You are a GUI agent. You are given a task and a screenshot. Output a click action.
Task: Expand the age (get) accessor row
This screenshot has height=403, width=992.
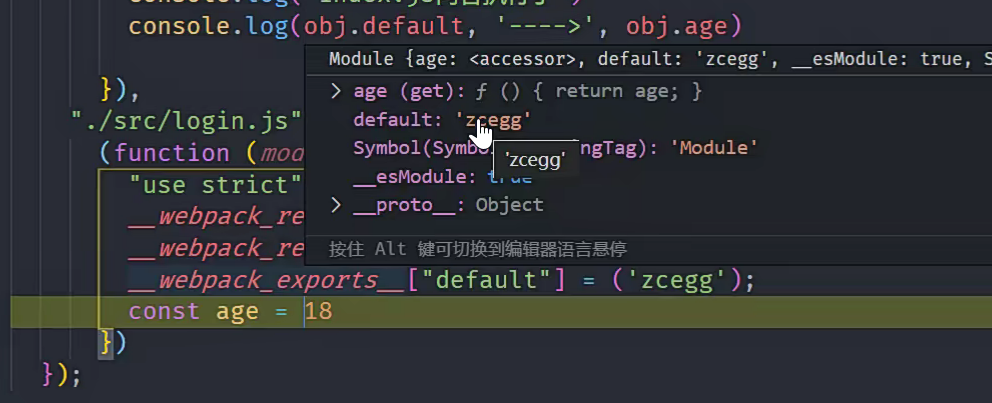(x=337, y=92)
